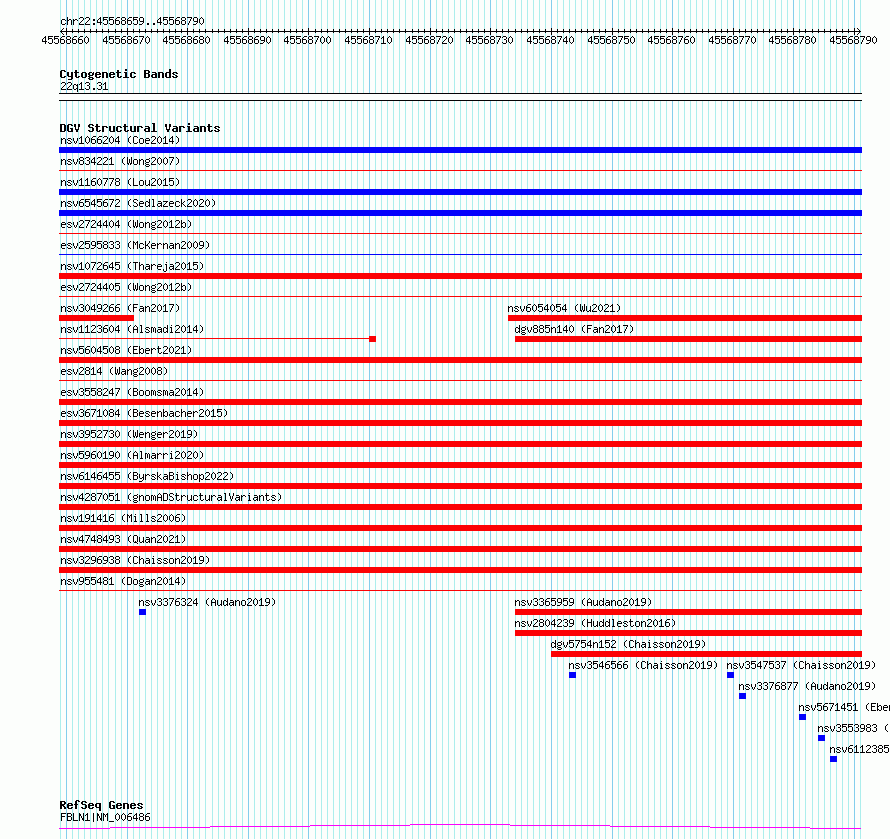890x839 pixels.
Task: Select the nsv1160778 (Lou2015) label
Action: (x=120, y=182)
